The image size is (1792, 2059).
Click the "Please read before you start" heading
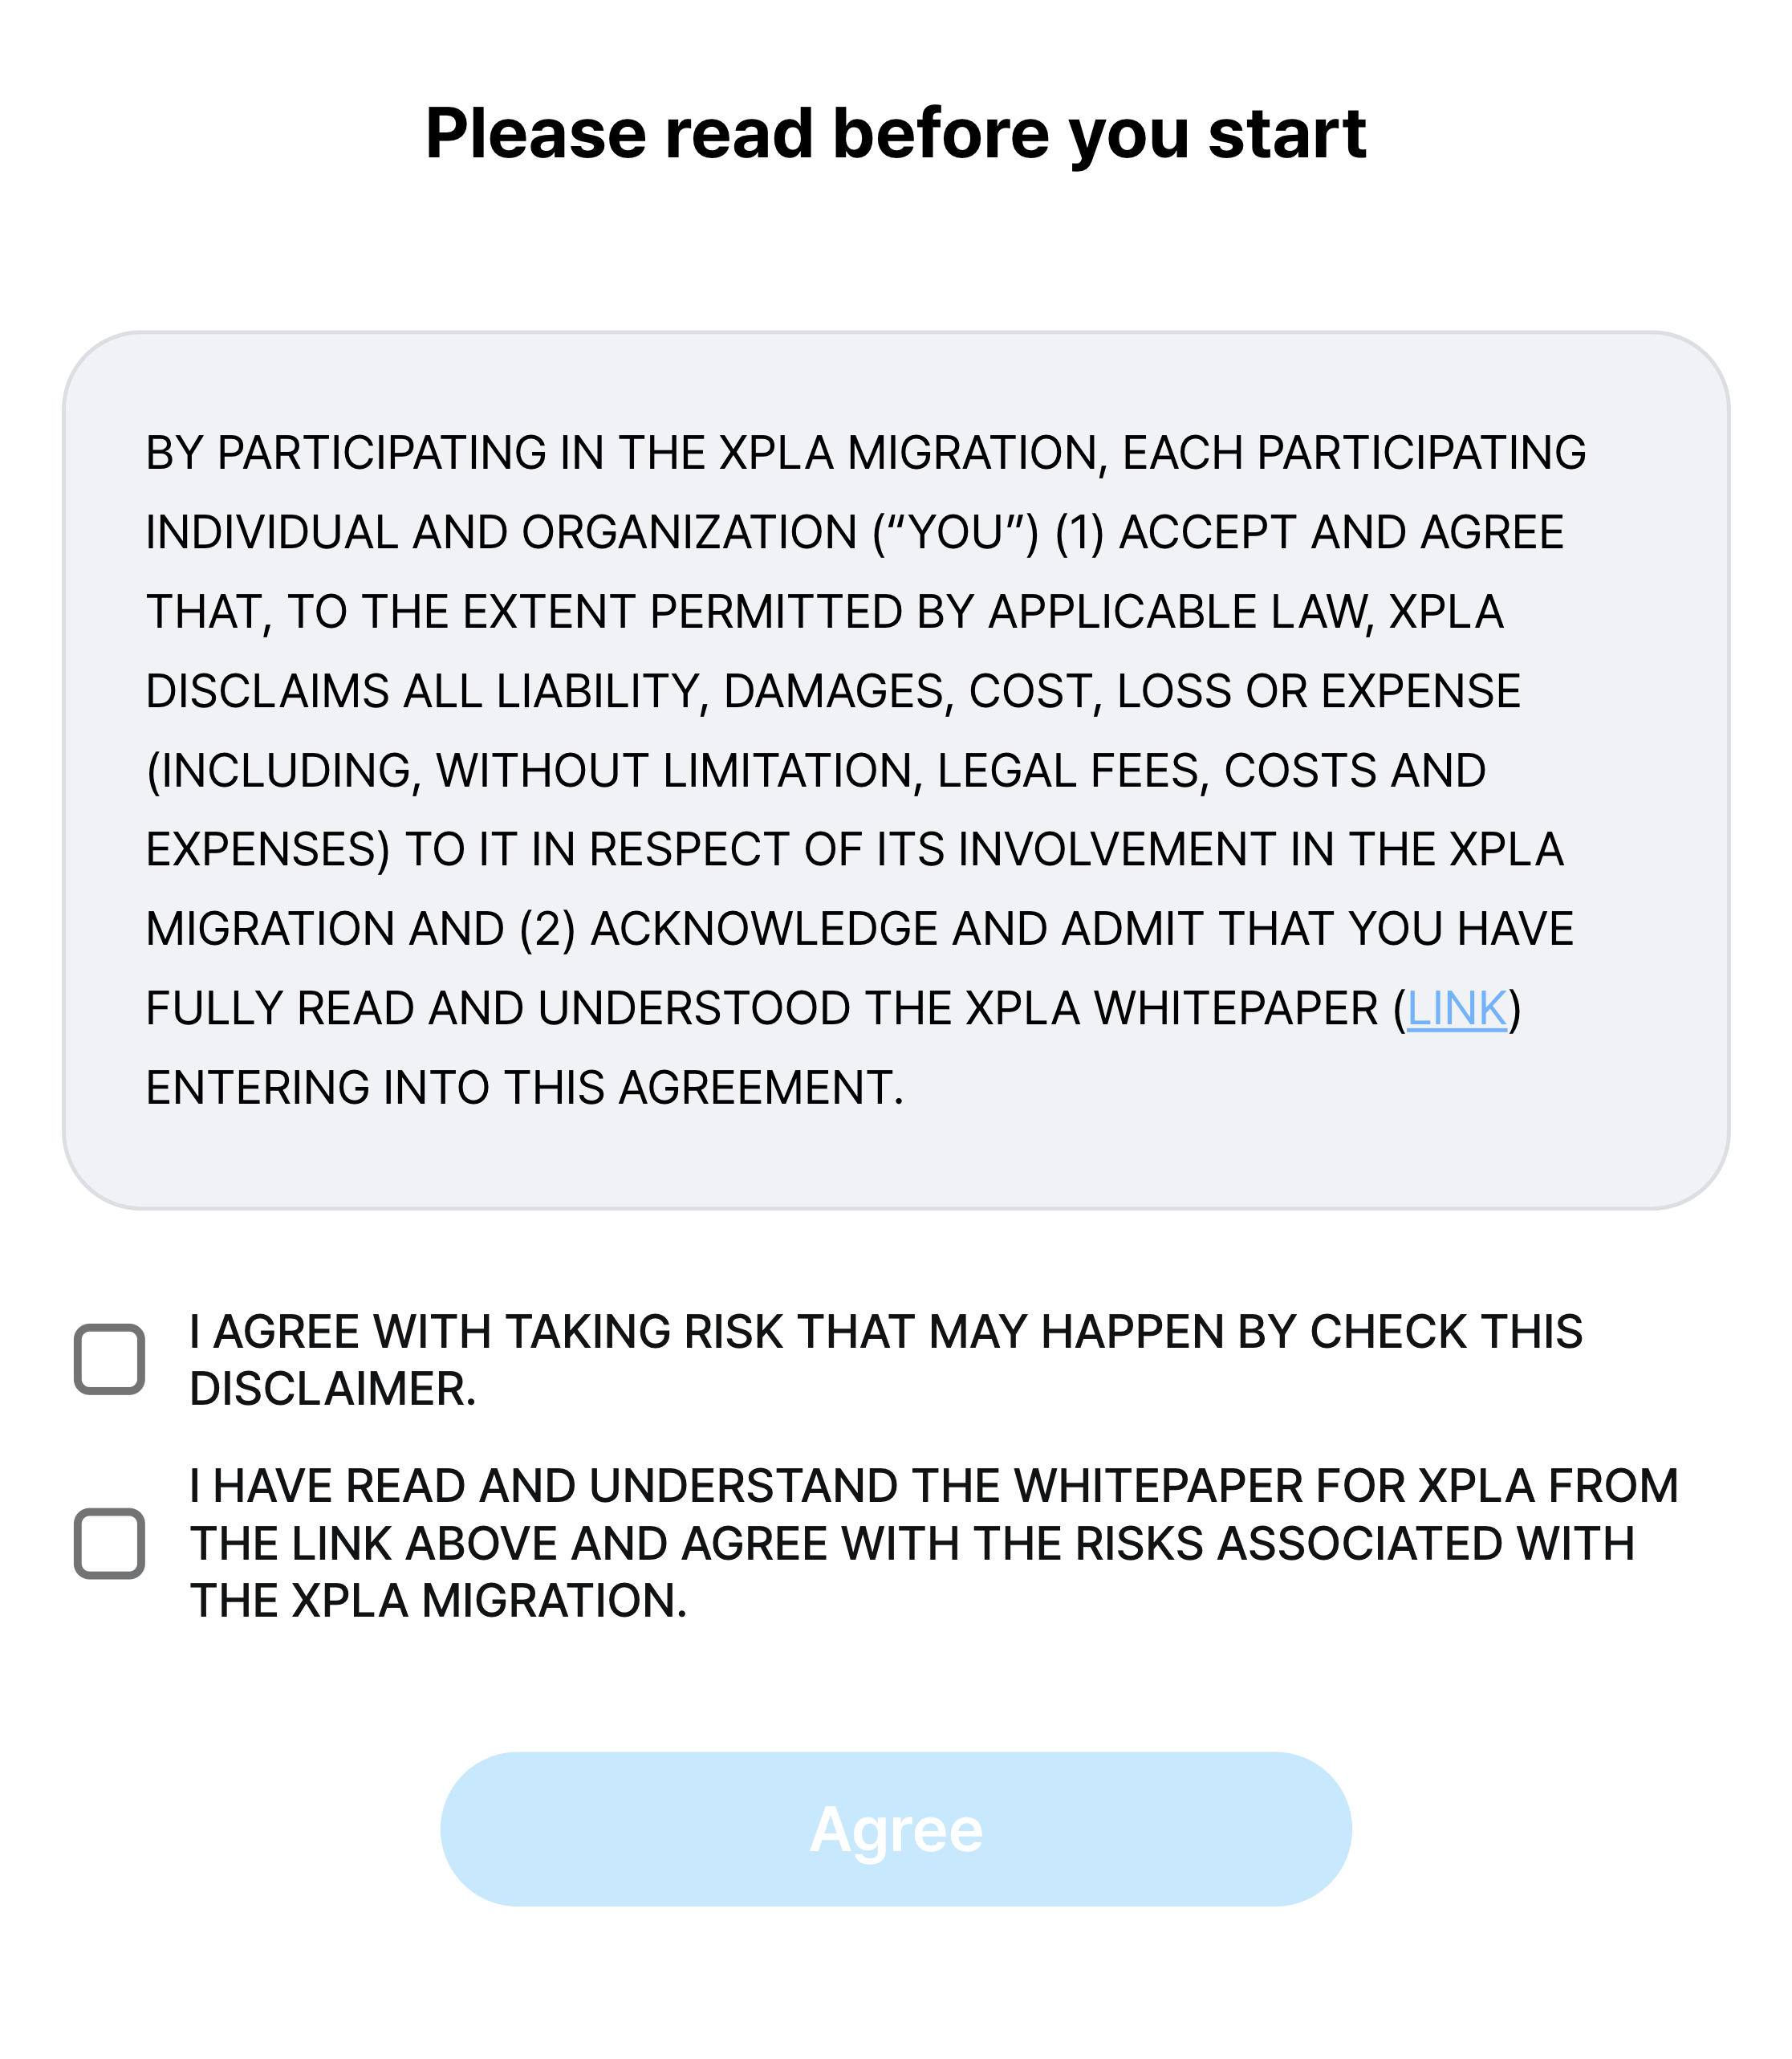point(895,133)
